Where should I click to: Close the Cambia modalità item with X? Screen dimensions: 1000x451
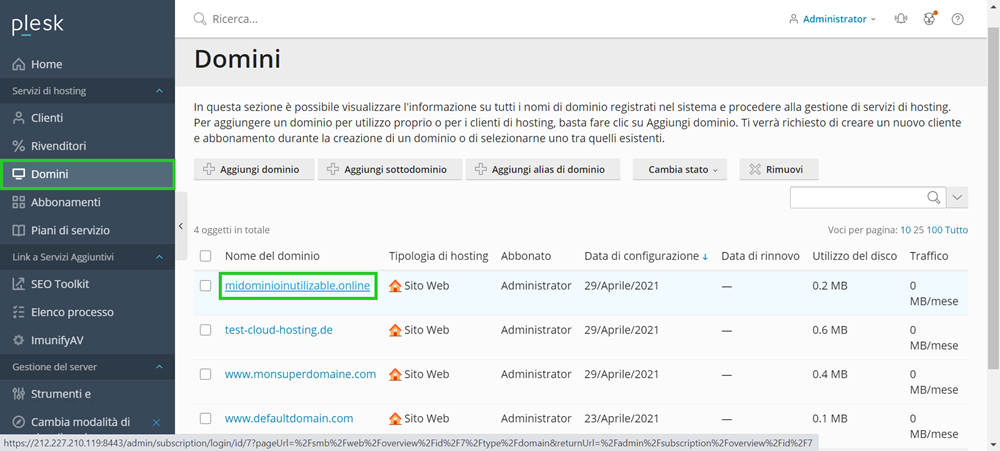[x=156, y=422]
